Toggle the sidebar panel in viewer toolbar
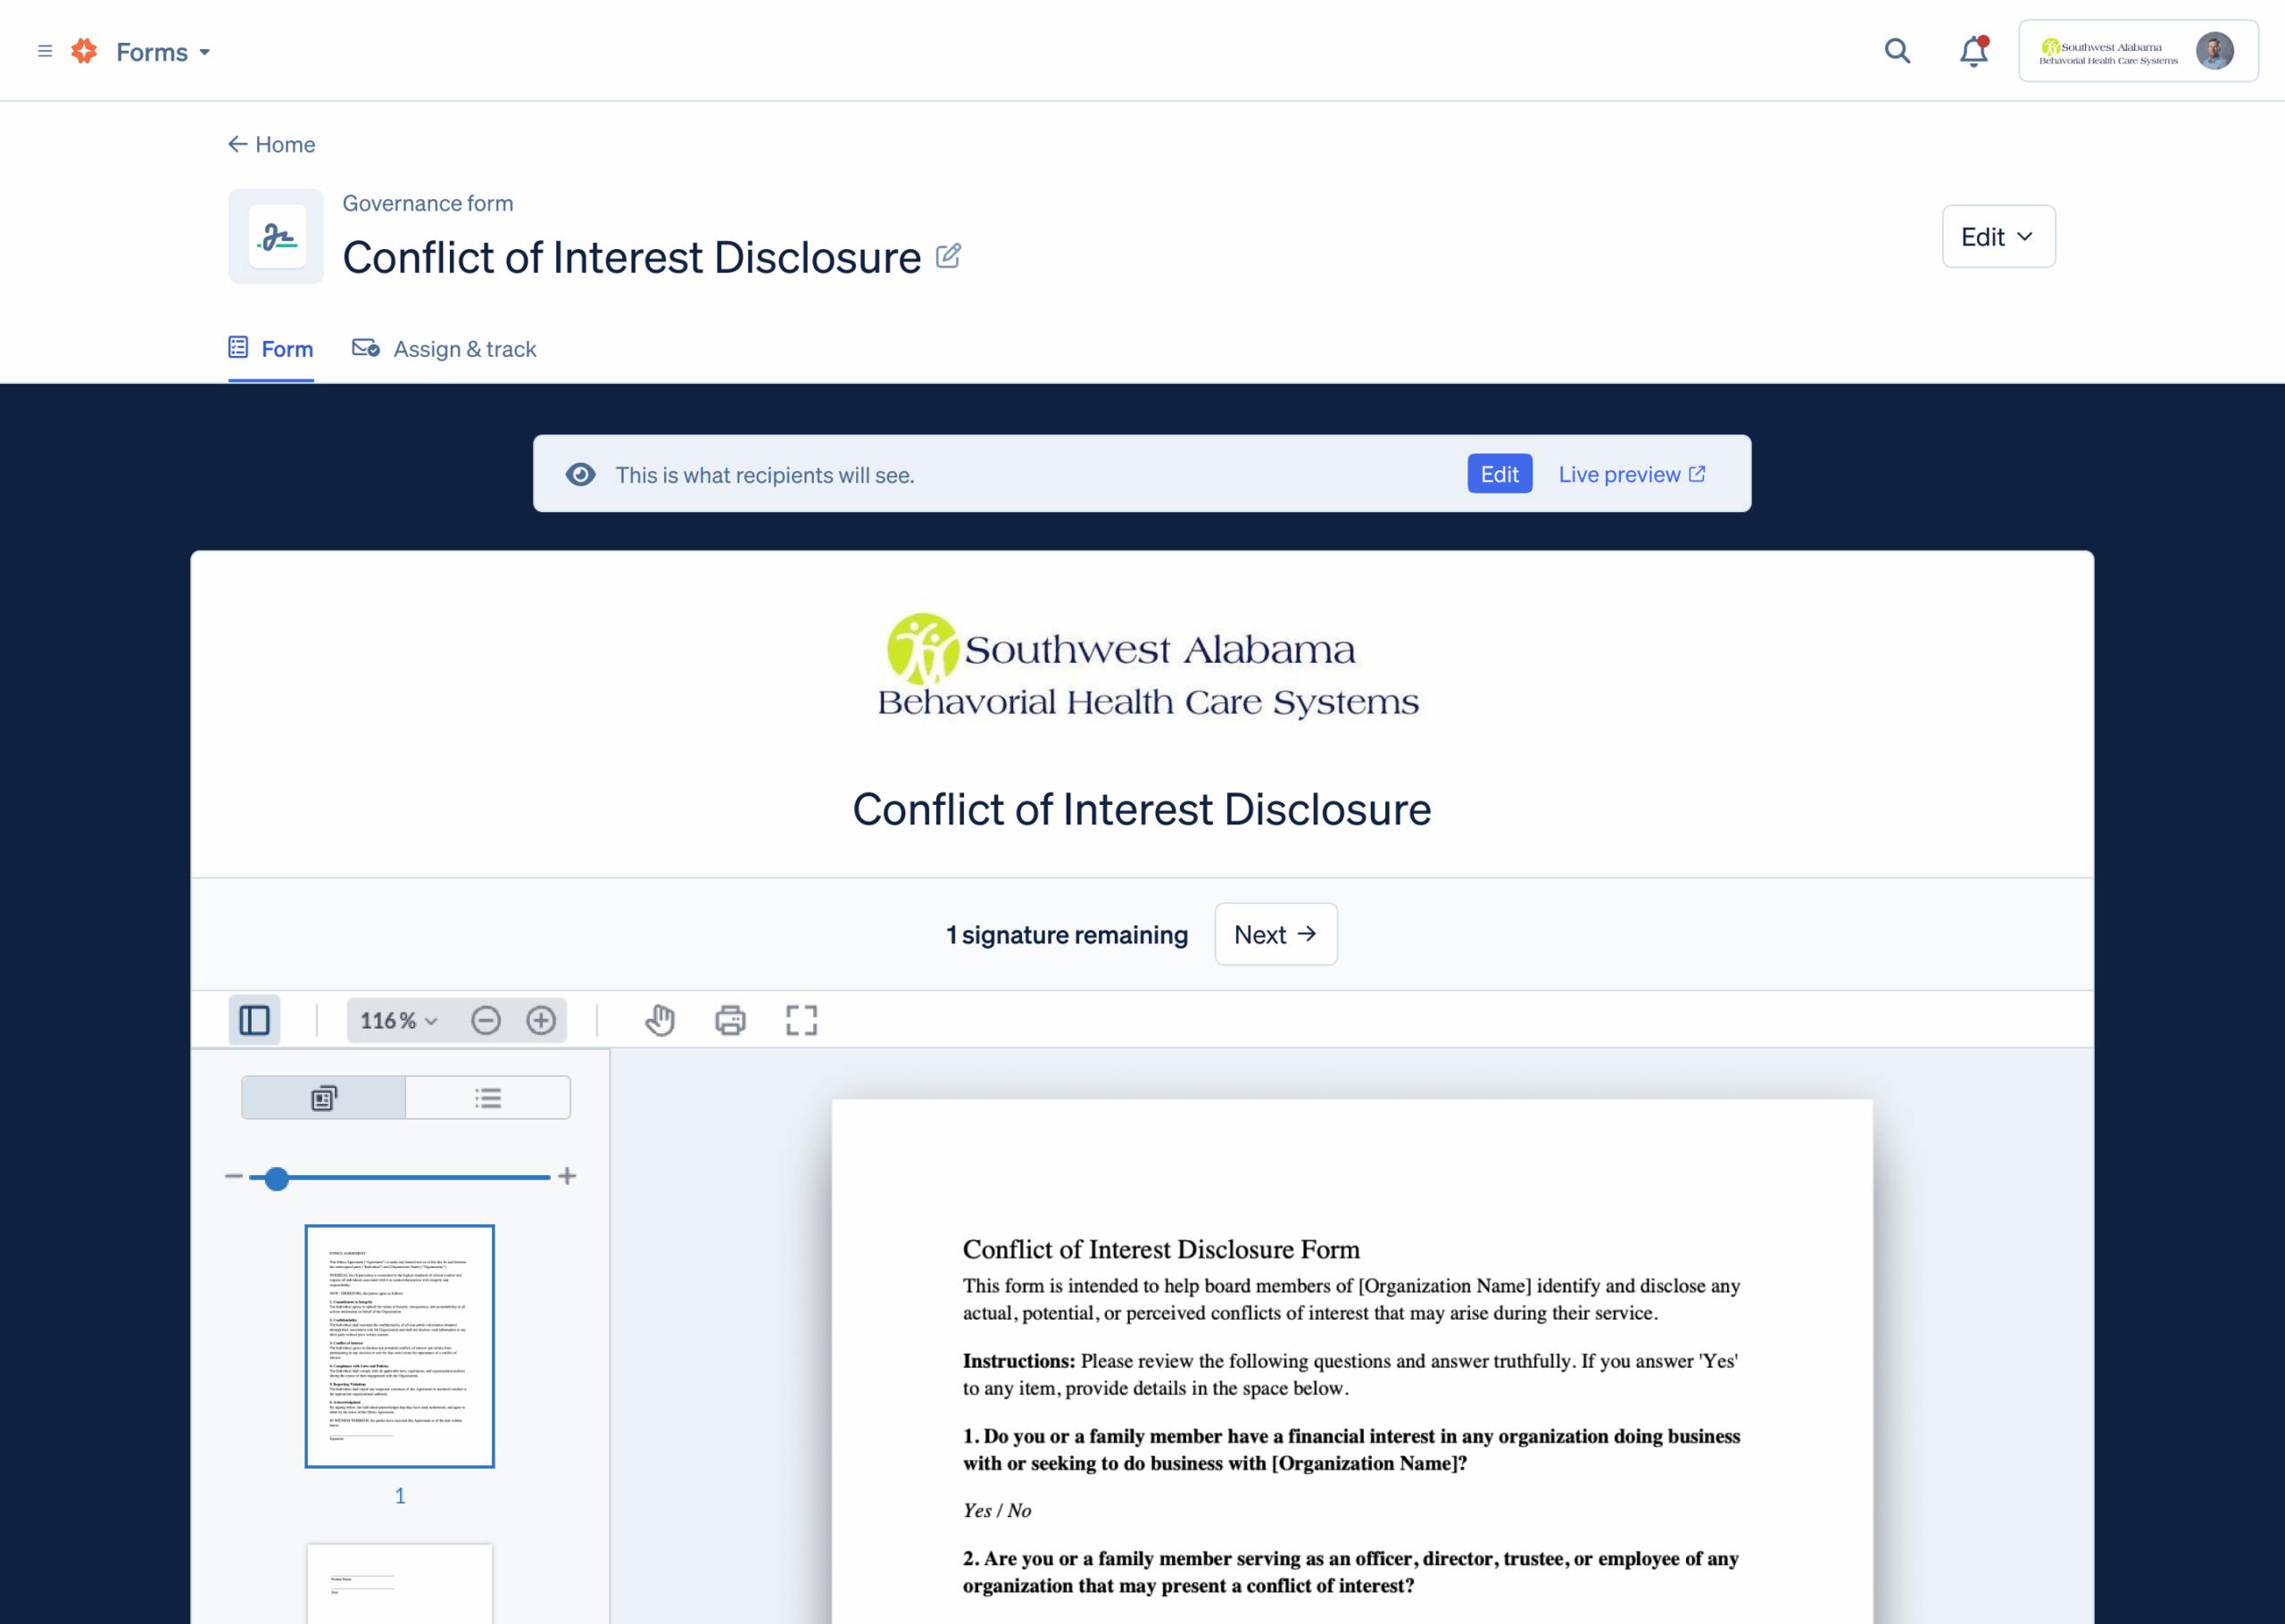2285x1624 pixels. (254, 1020)
